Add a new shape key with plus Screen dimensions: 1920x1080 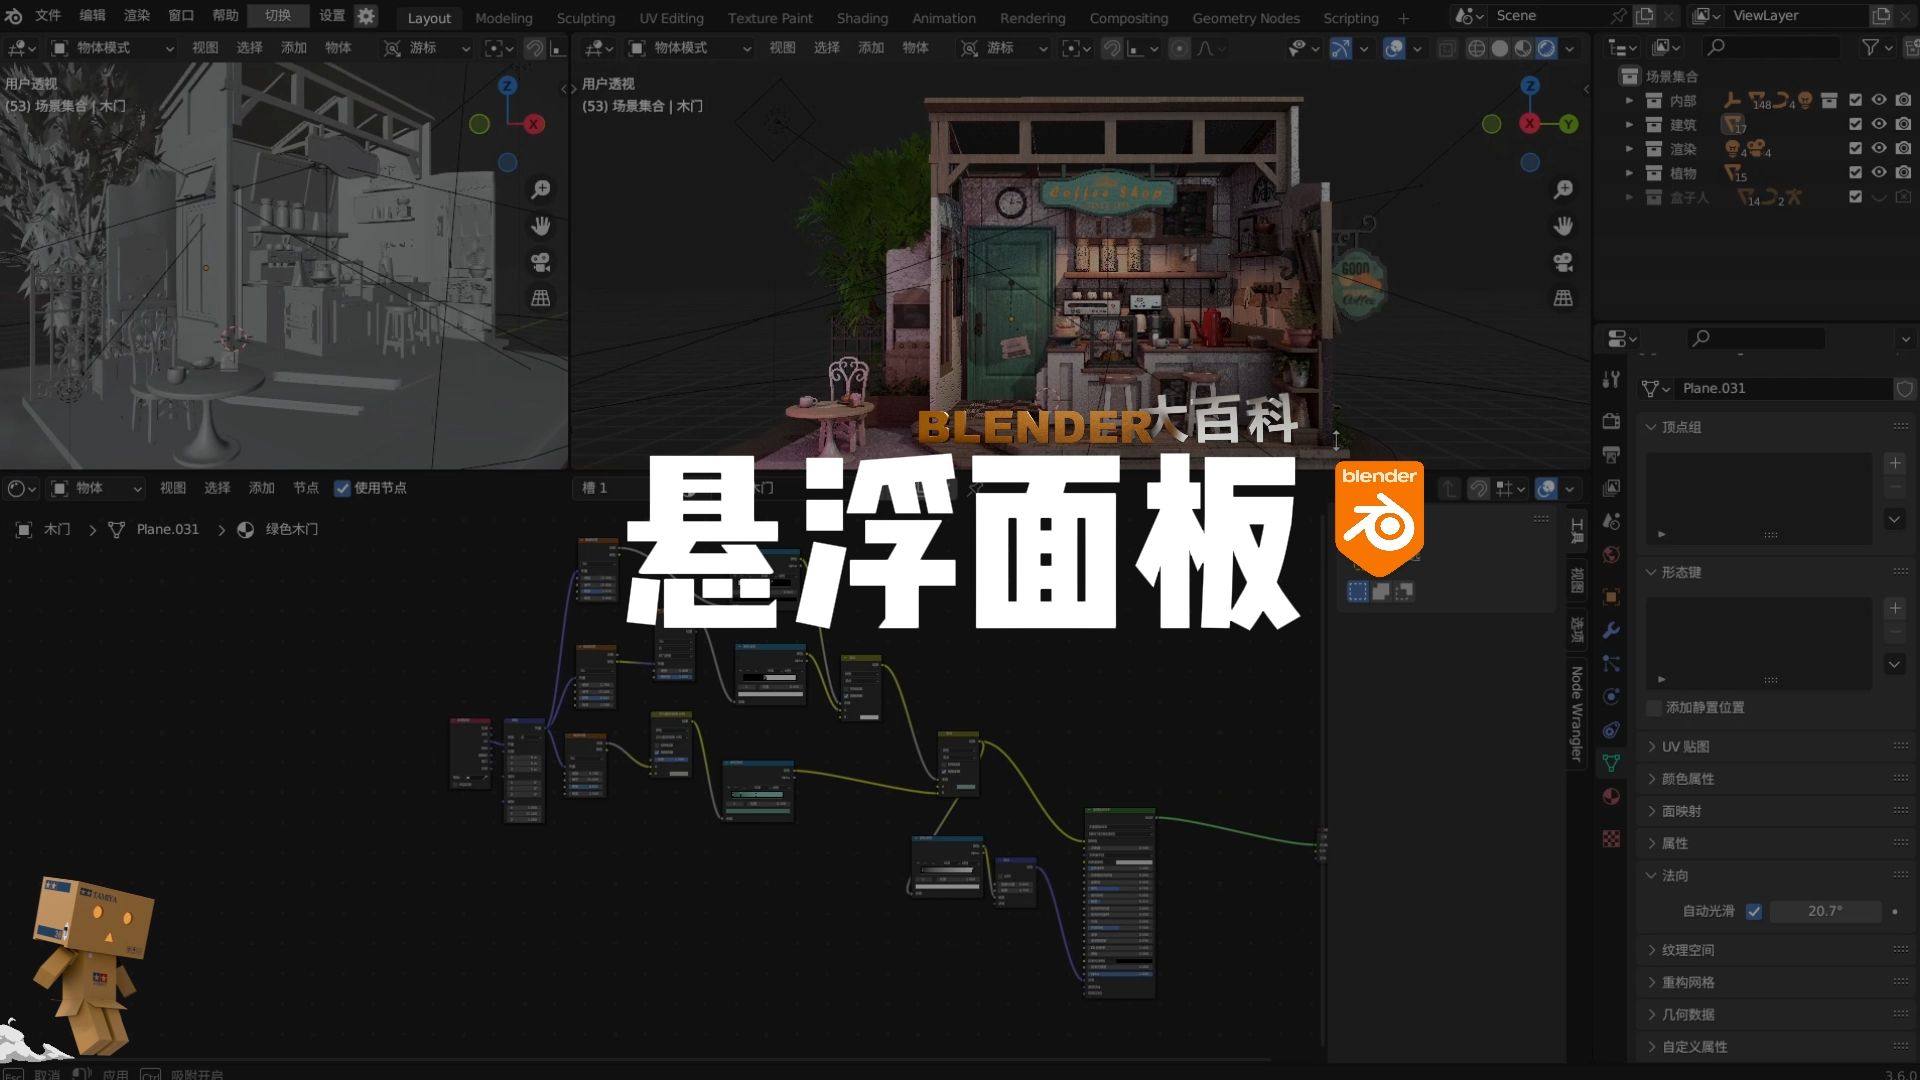[x=1894, y=608]
